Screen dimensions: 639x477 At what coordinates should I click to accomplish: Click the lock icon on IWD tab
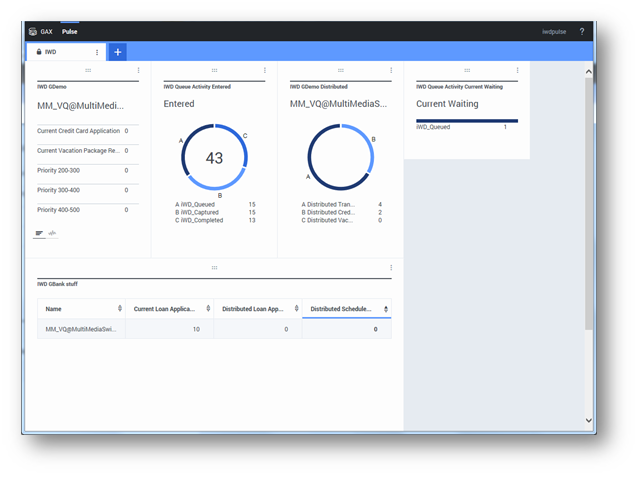click(39, 52)
